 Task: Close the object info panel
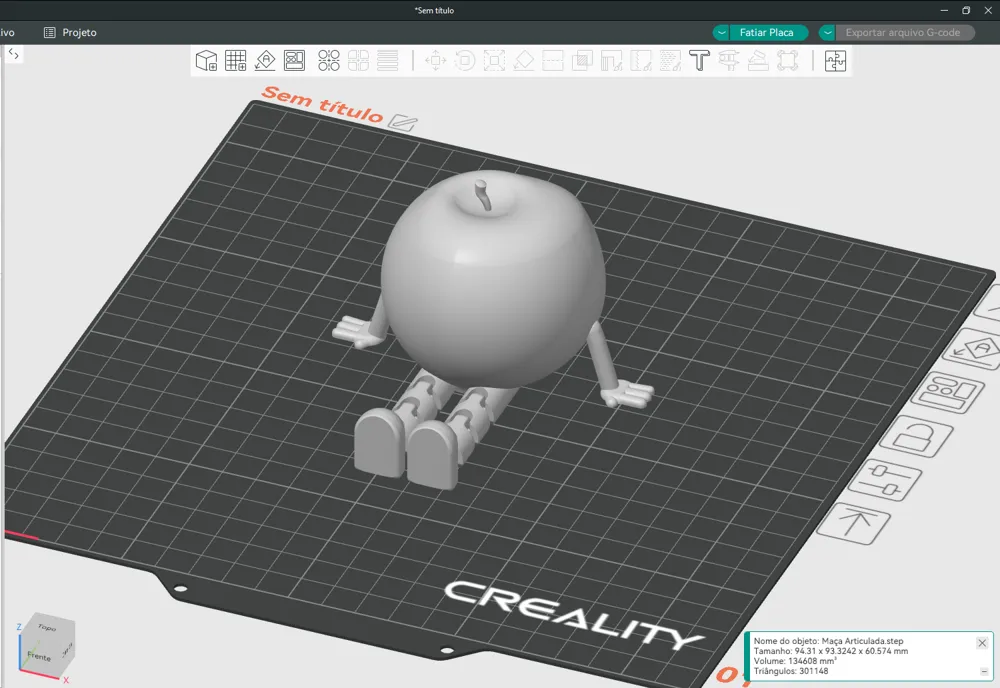coord(982,643)
